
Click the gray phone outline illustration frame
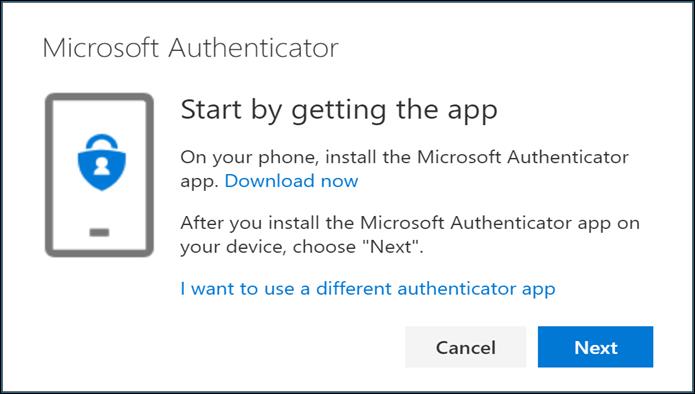click(x=99, y=175)
